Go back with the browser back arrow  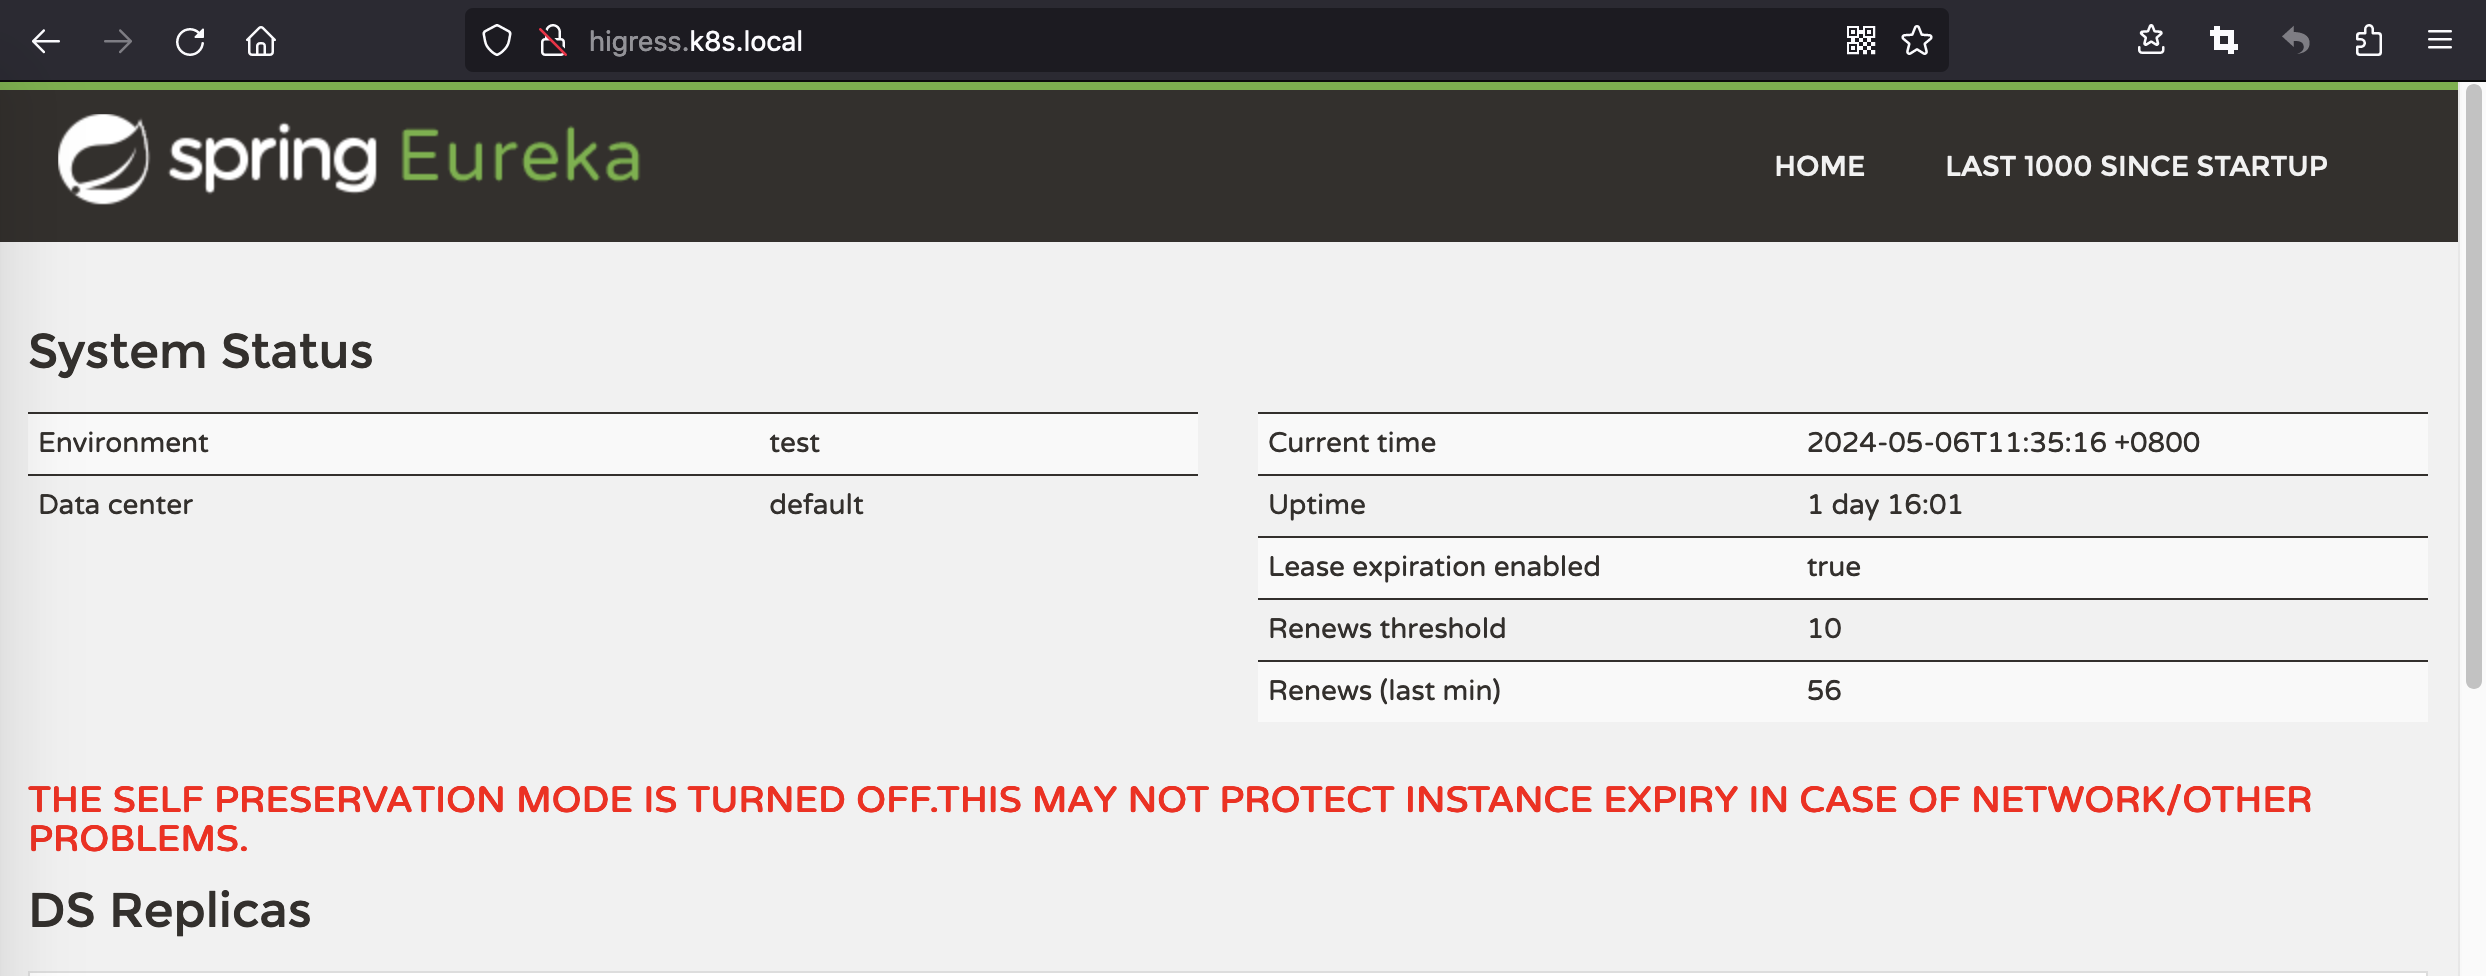tap(46, 41)
